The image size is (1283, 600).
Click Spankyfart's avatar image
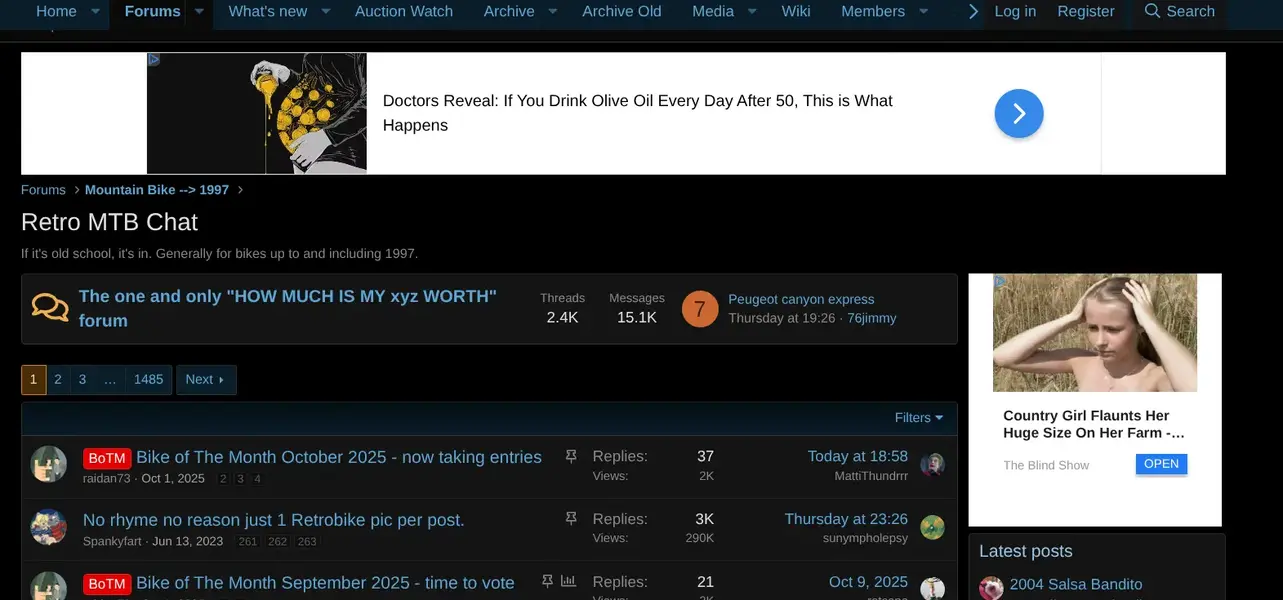click(48, 527)
